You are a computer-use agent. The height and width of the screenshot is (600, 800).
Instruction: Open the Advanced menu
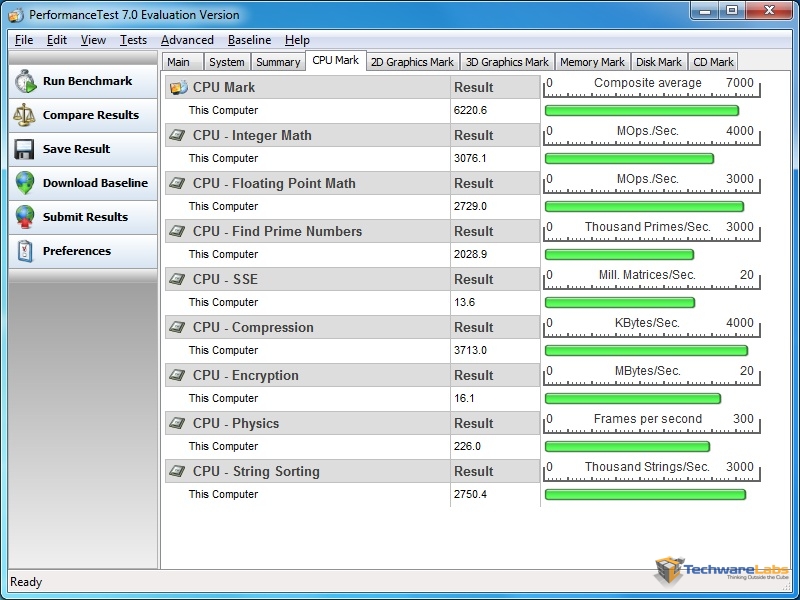click(187, 40)
